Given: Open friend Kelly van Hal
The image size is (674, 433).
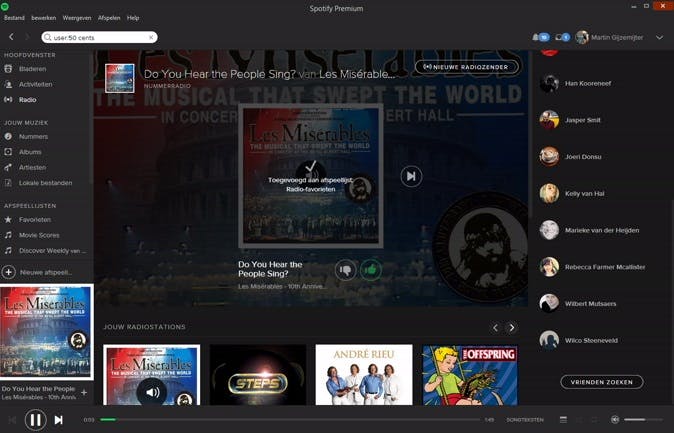Looking at the screenshot, I should (x=585, y=193).
